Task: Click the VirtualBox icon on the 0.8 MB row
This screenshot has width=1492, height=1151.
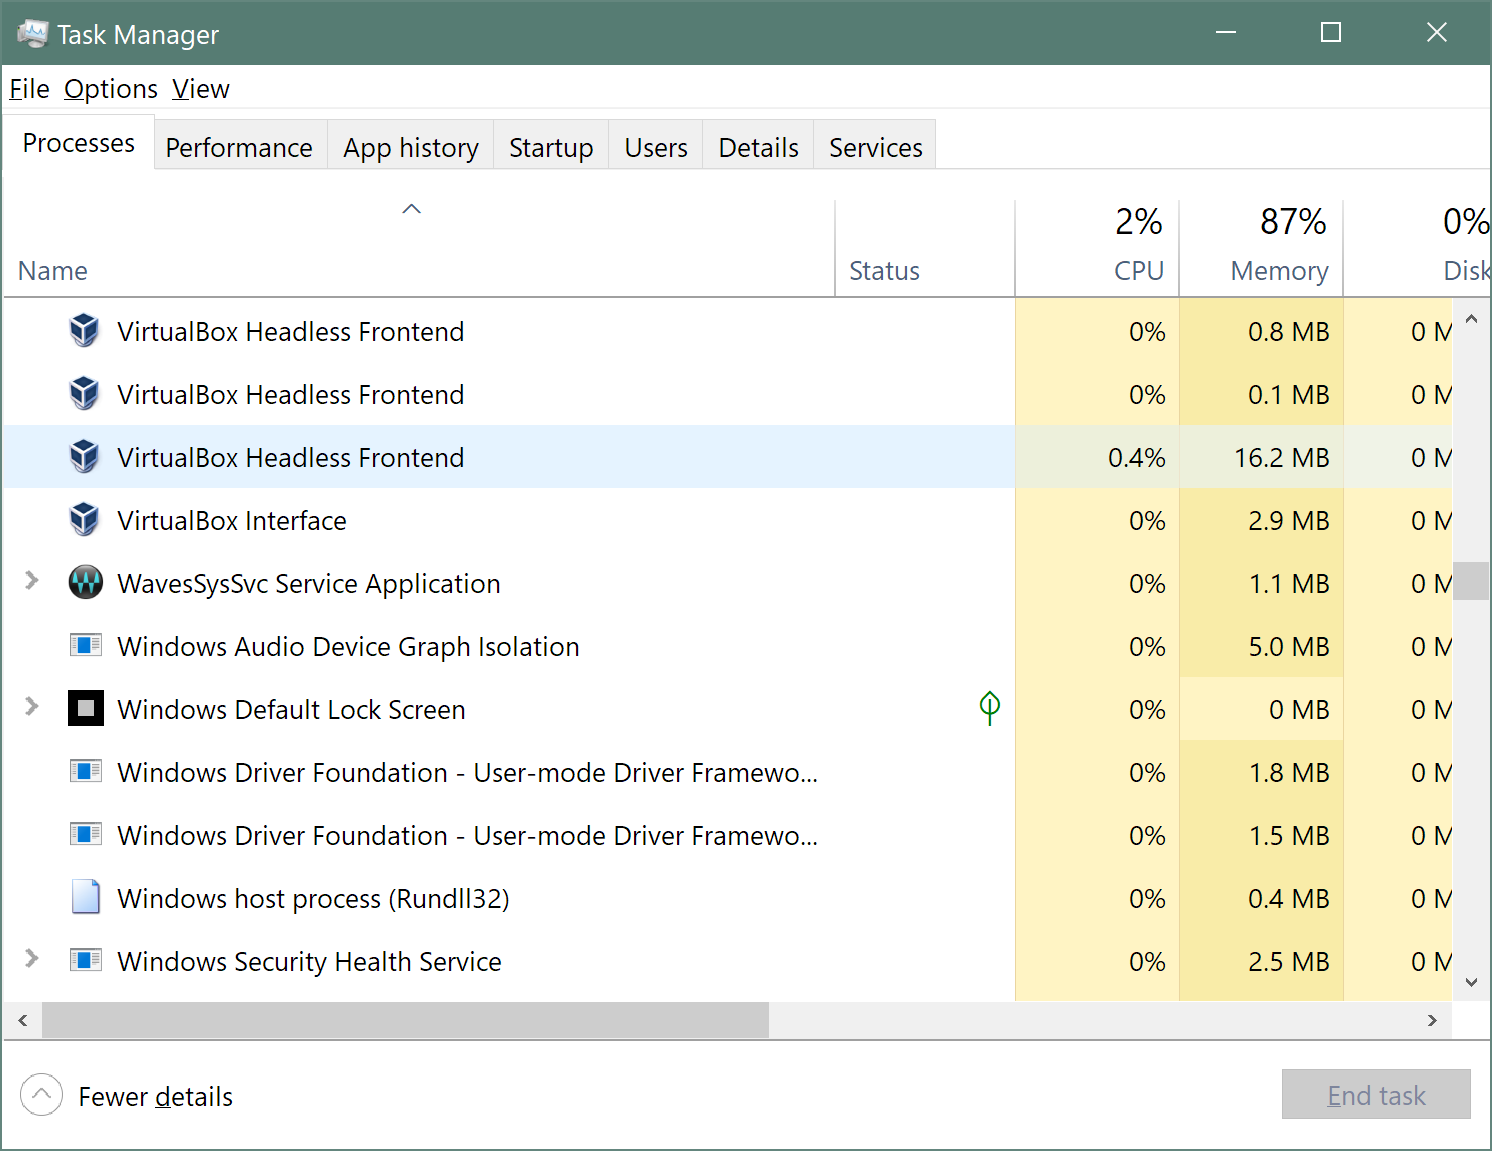Action: 85,330
